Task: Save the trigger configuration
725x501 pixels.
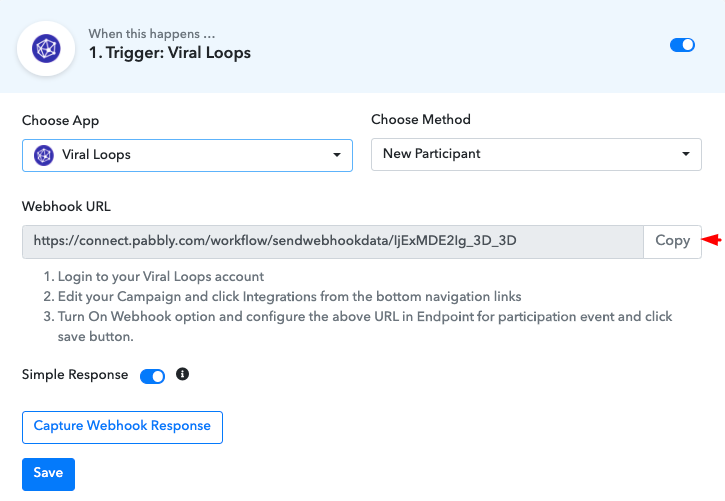Action: [x=49, y=474]
